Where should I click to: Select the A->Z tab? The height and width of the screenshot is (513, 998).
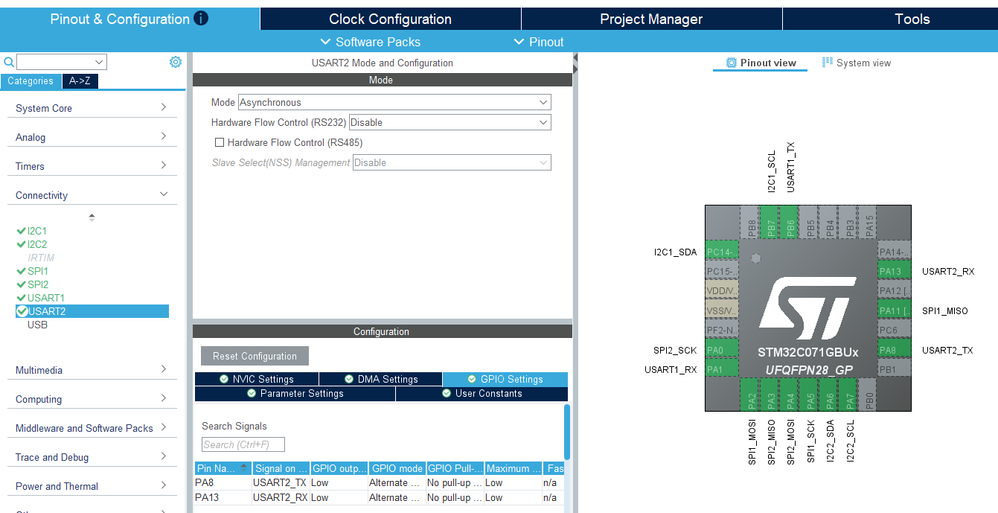pos(80,81)
